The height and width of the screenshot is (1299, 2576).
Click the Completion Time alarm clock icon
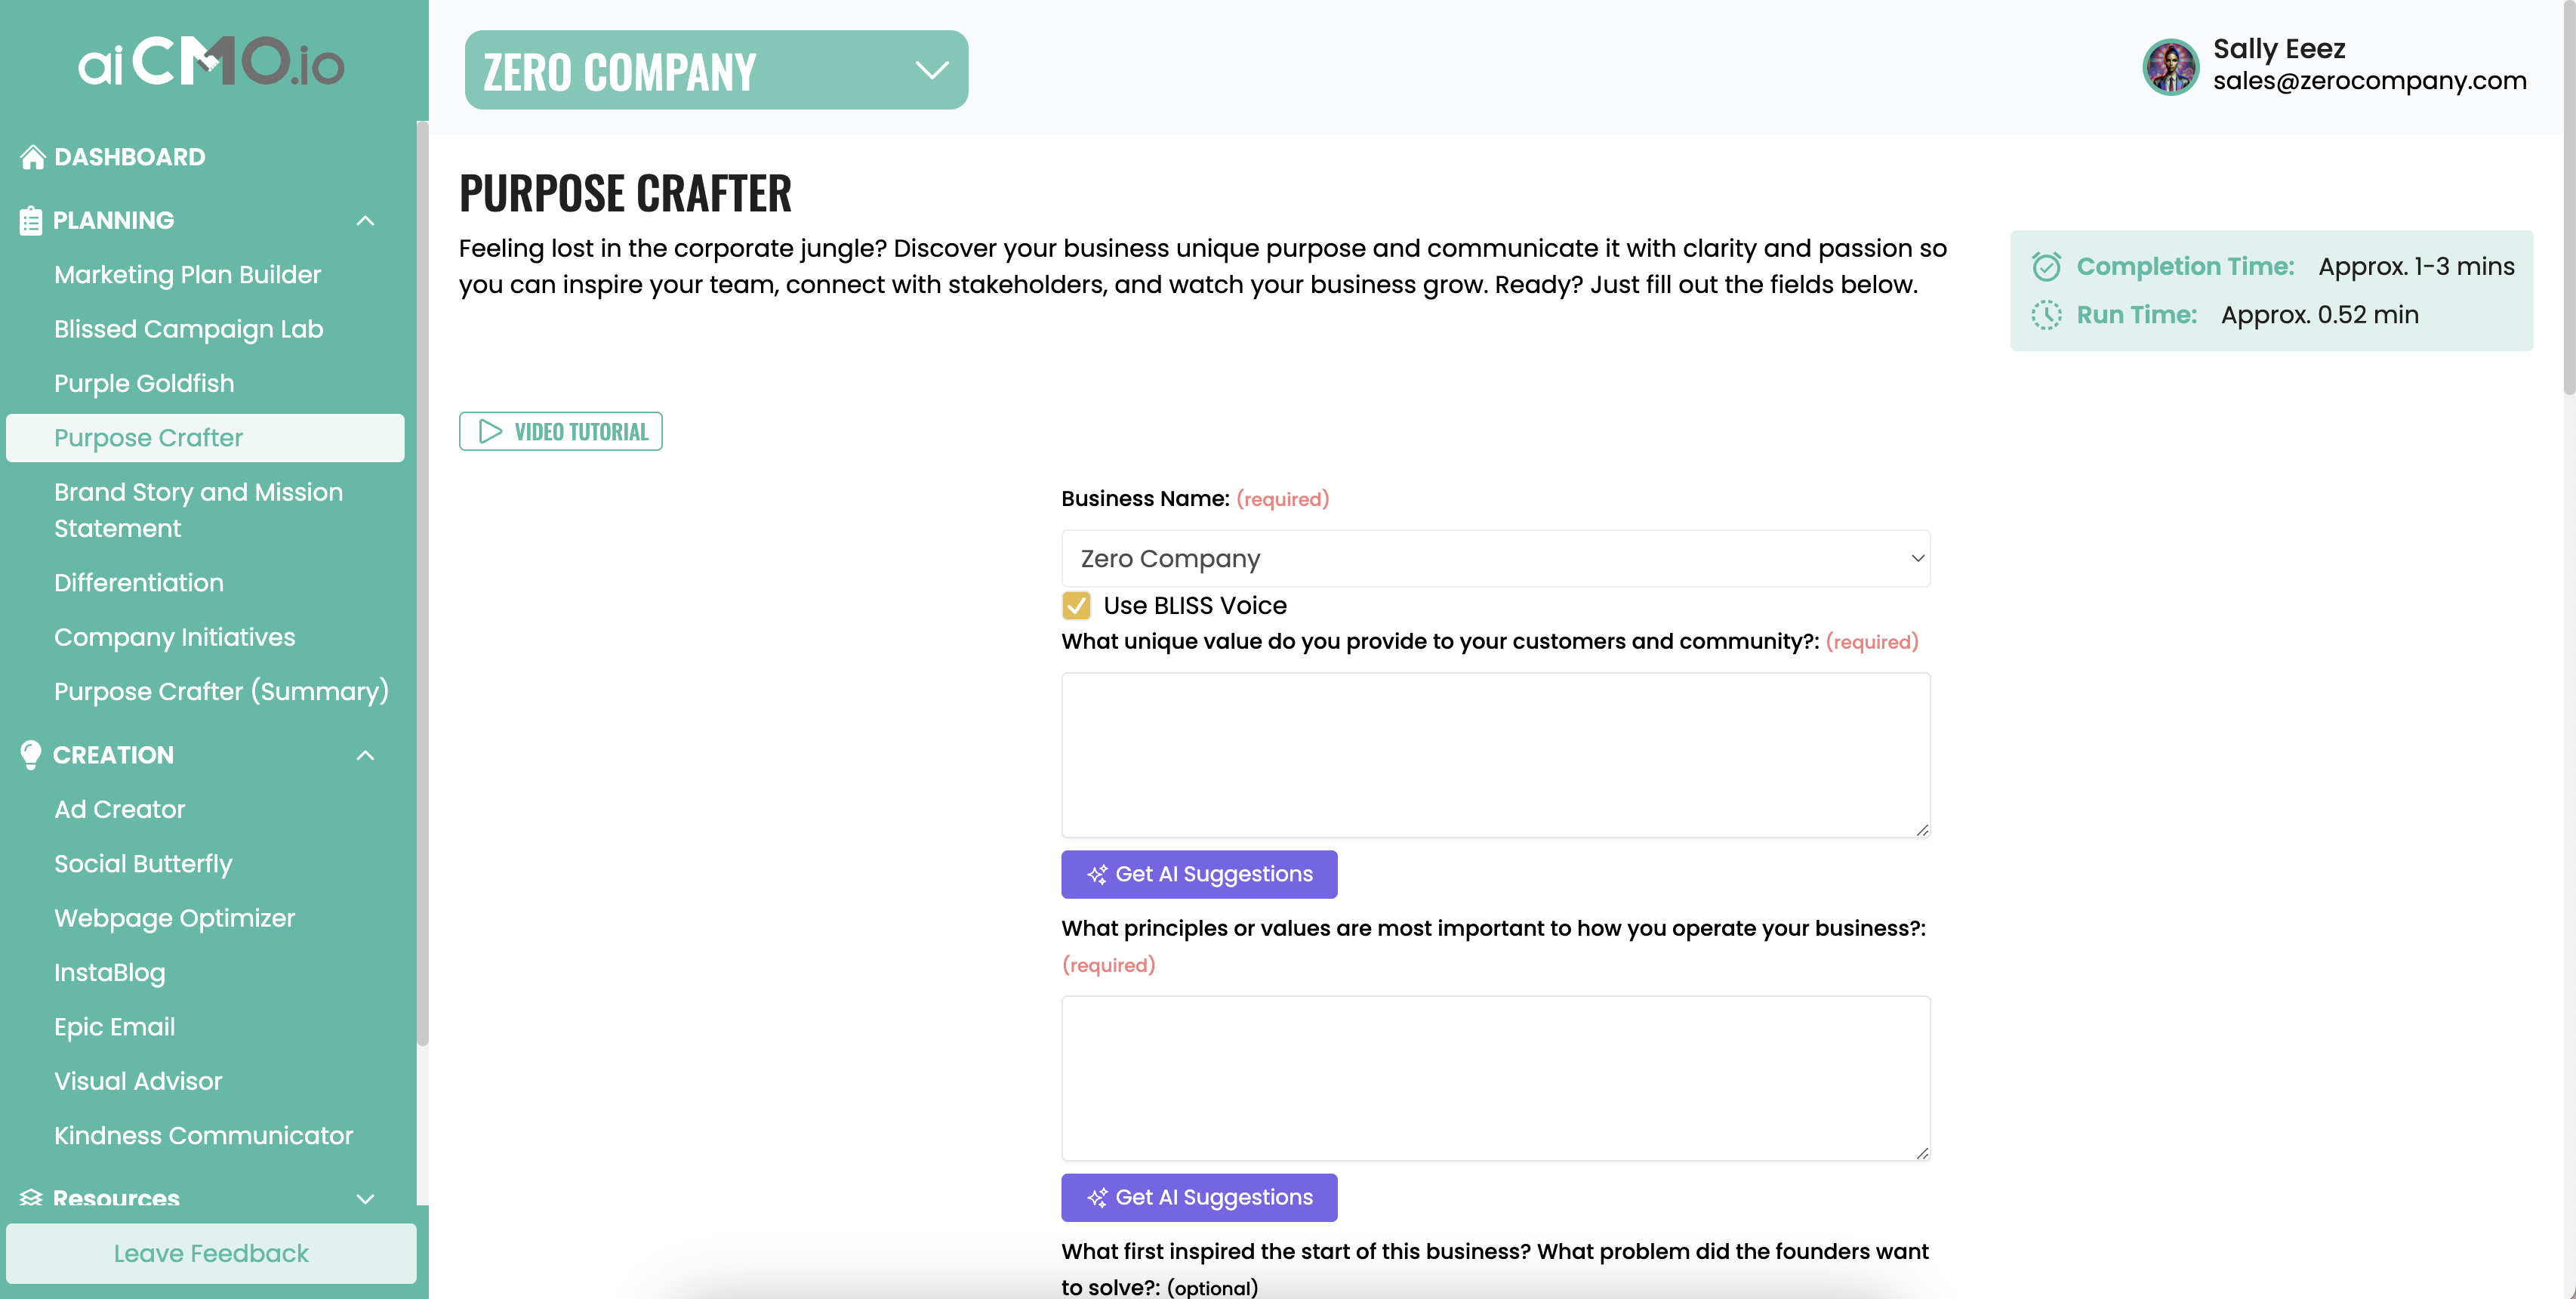pyautogui.click(x=2046, y=266)
